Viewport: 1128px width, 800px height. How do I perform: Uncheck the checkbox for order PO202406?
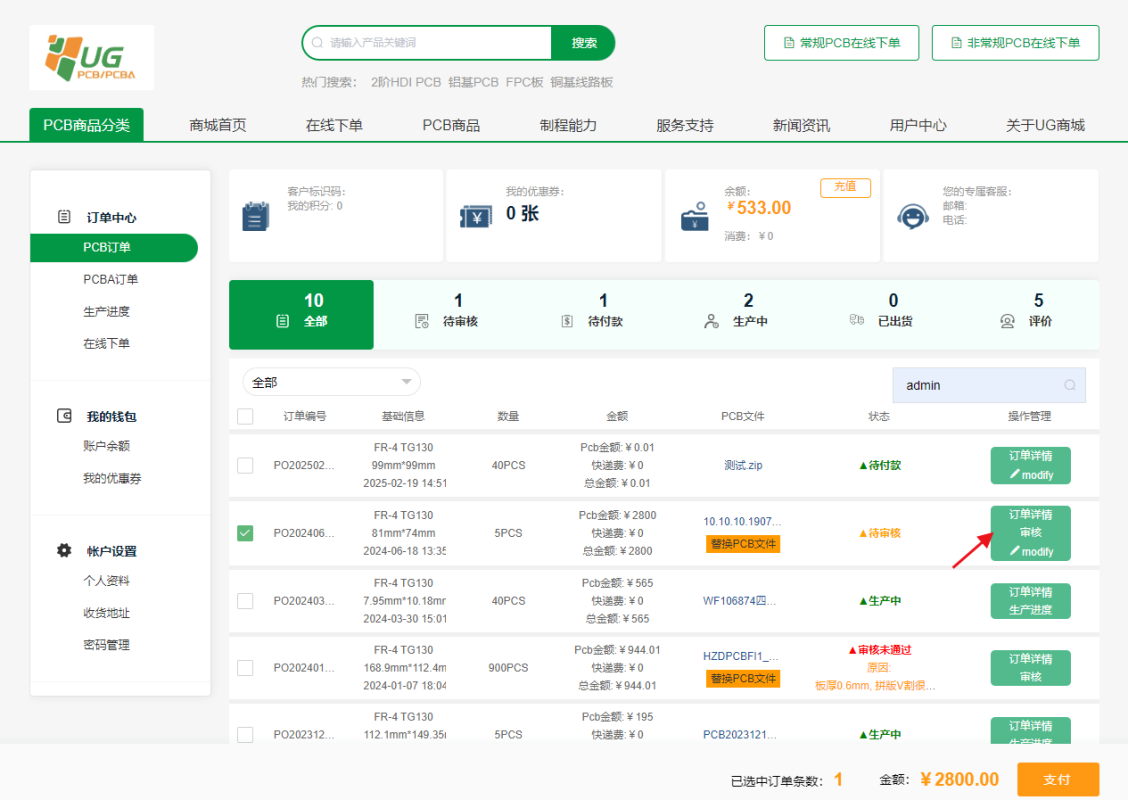[x=245, y=533]
